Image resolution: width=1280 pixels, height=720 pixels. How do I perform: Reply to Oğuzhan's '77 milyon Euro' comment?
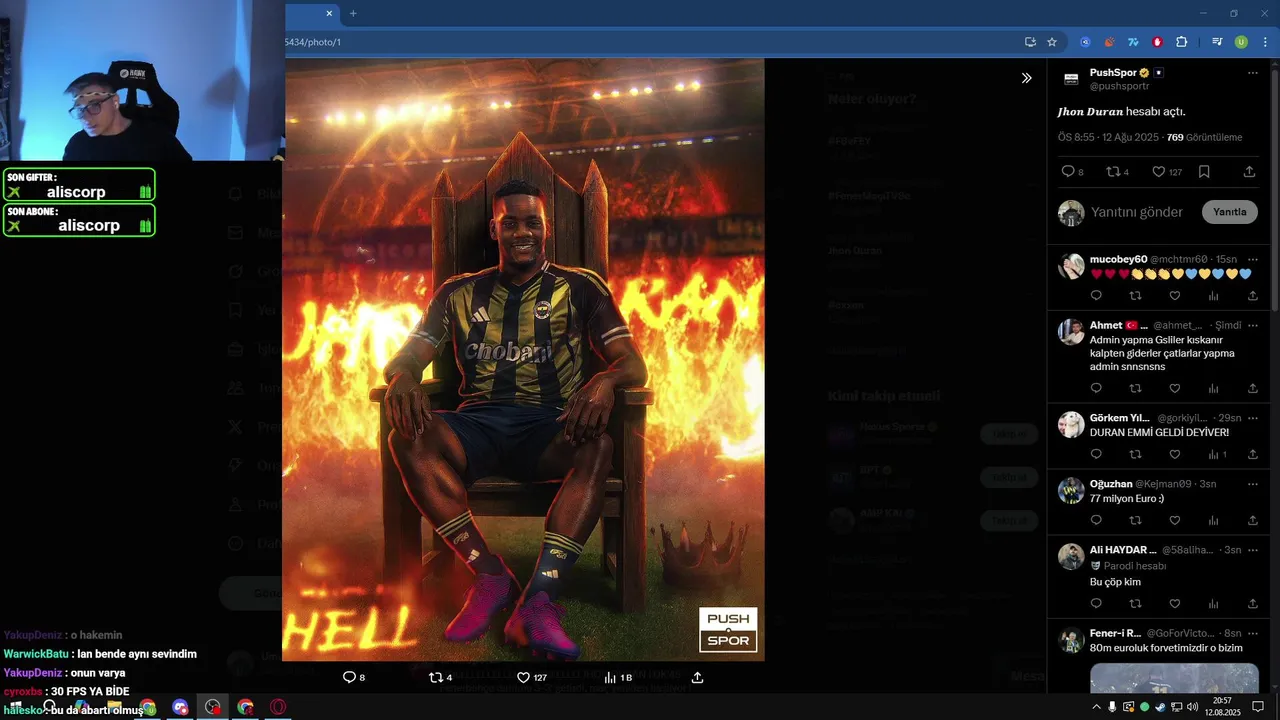click(1096, 520)
